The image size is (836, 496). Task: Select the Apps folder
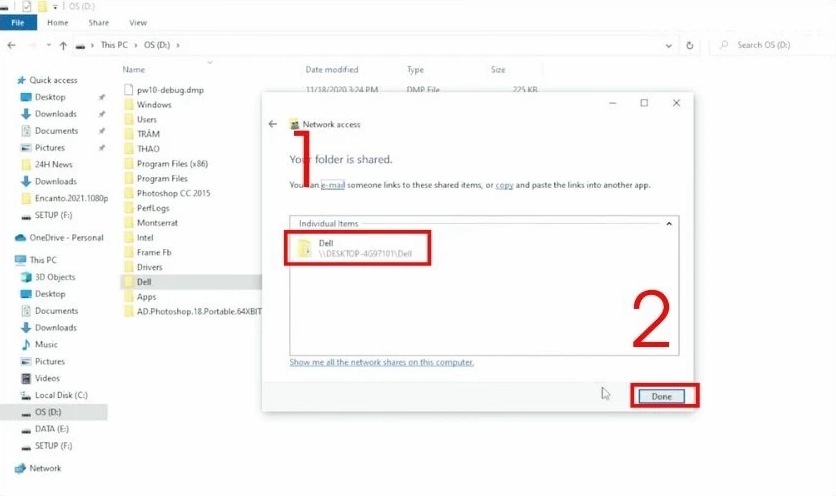[x=146, y=297]
